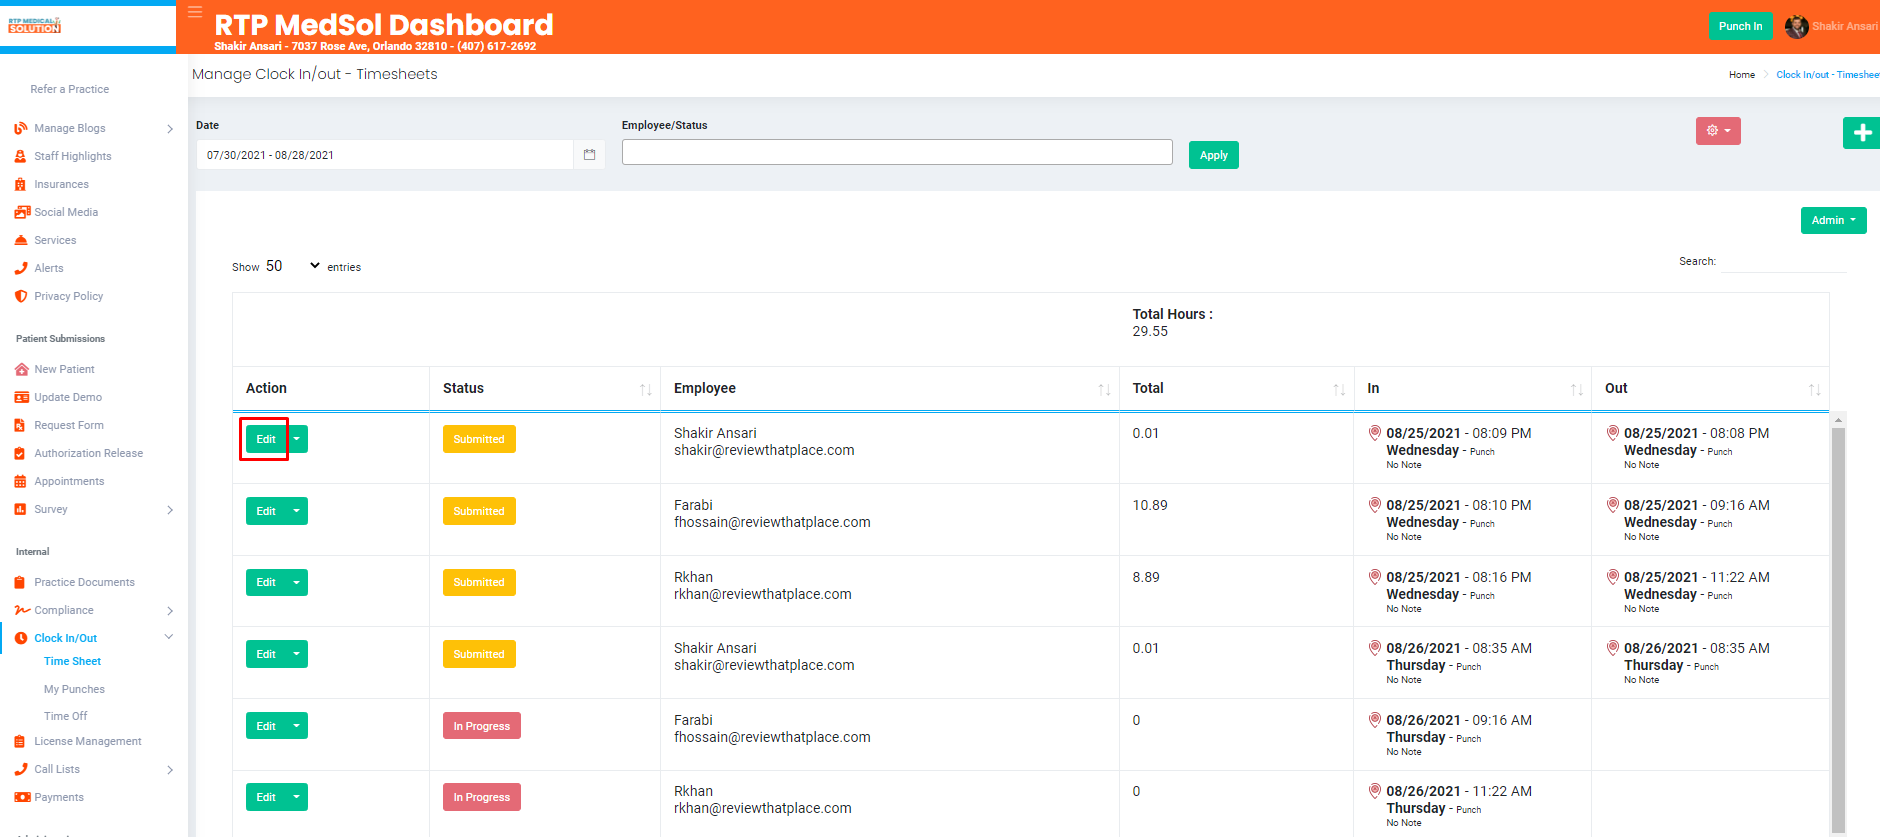The width and height of the screenshot is (1880, 837).
Task: Open the Time Off submenu item
Action: click(x=65, y=716)
